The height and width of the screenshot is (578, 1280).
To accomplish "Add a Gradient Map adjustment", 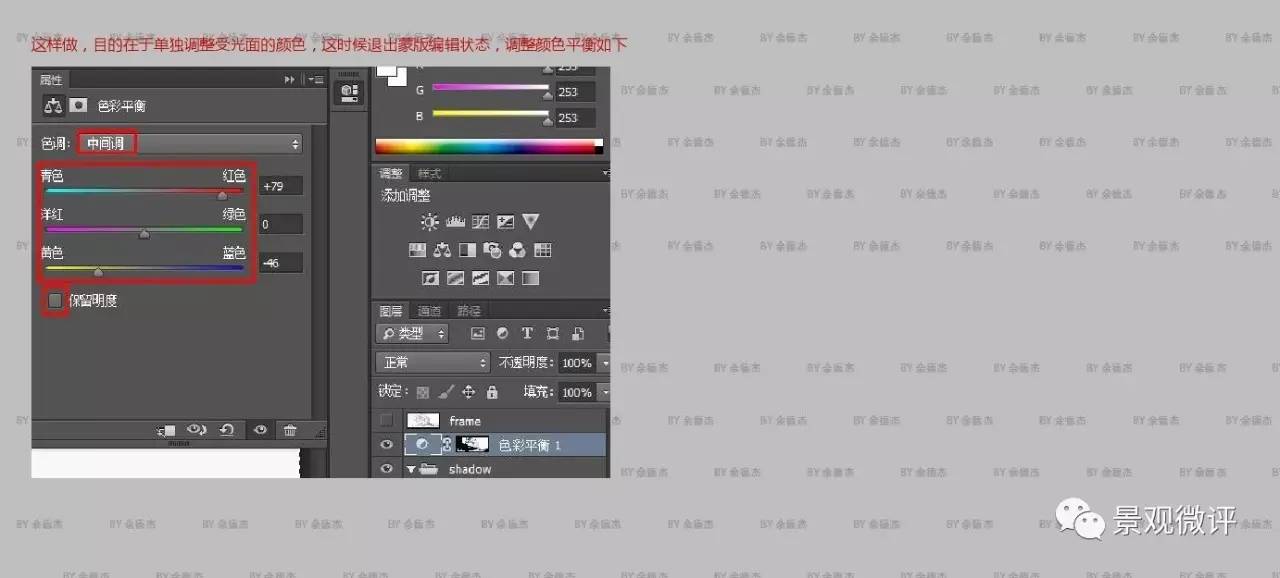I will coord(530,278).
